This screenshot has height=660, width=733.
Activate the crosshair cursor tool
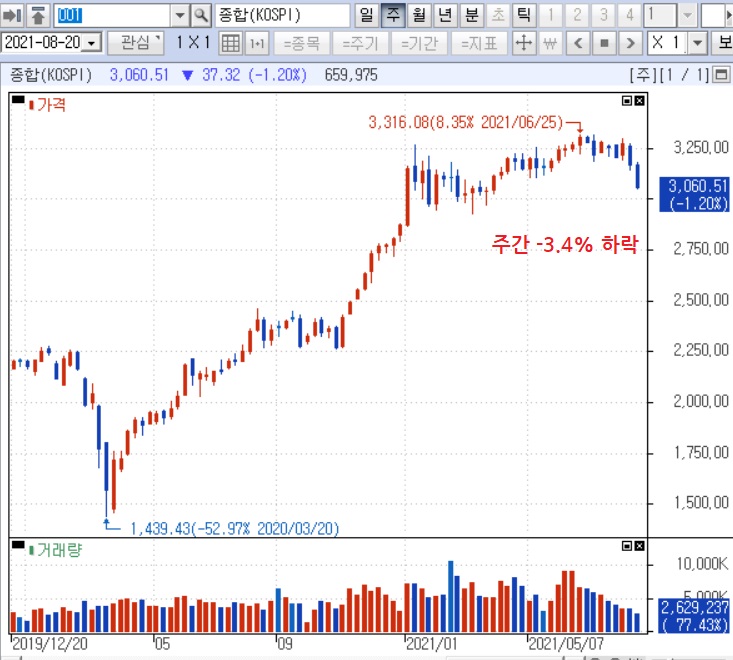pyautogui.click(x=524, y=43)
